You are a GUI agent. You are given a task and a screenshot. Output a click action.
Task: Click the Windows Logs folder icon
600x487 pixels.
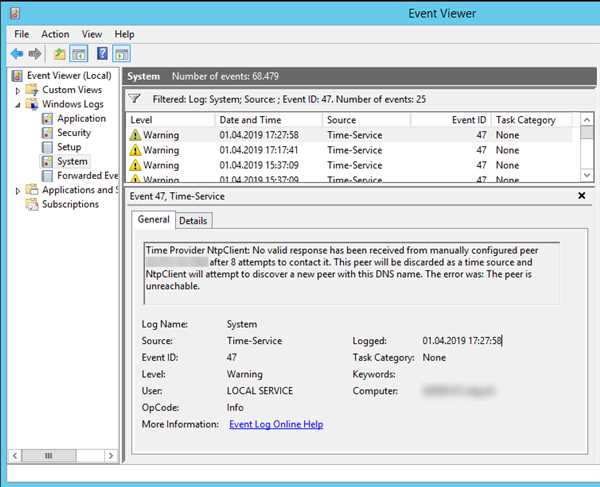pos(31,104)
